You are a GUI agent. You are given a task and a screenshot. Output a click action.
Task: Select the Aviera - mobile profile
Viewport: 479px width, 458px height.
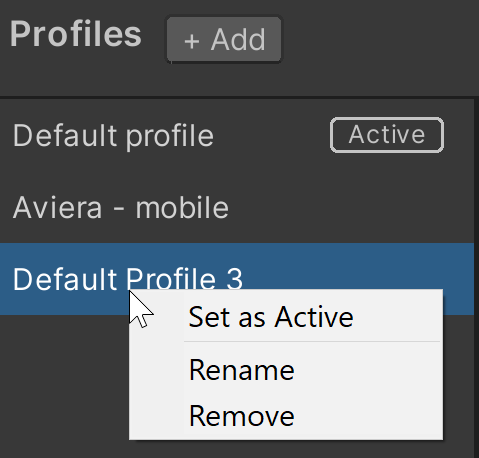pyautogui.click(x=237, y=207)
